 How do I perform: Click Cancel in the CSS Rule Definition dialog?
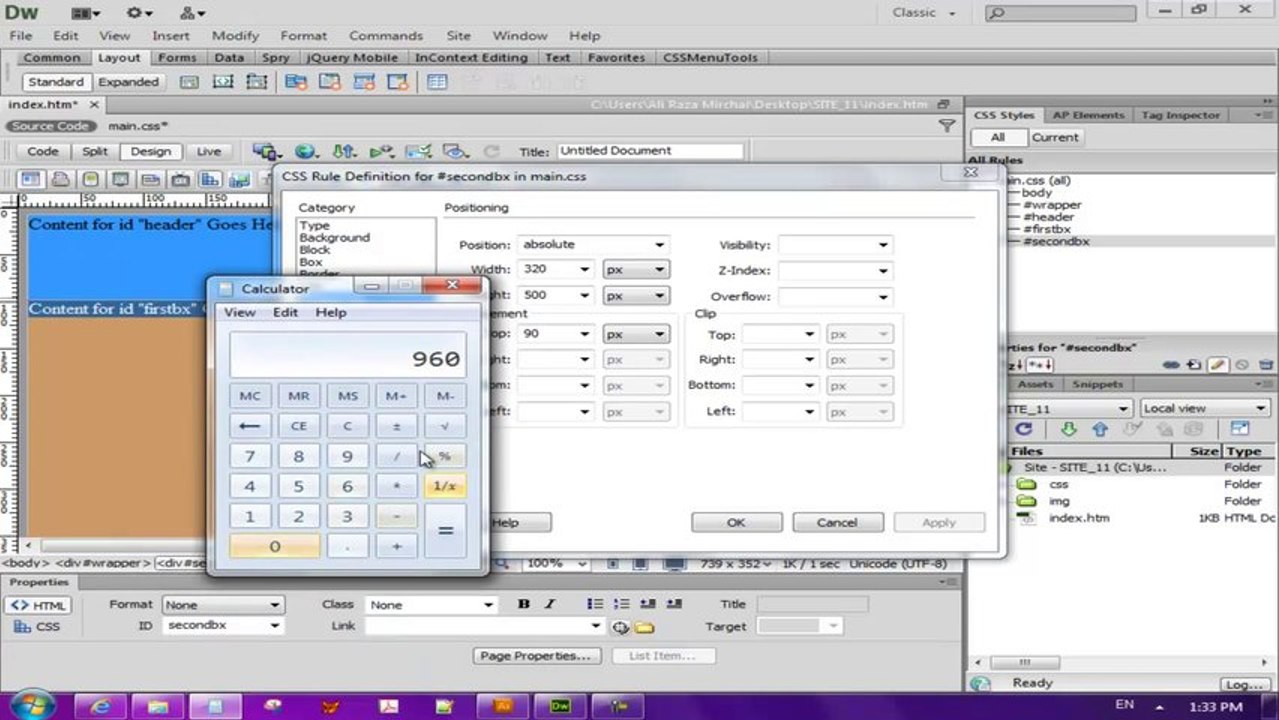(837, 522)
